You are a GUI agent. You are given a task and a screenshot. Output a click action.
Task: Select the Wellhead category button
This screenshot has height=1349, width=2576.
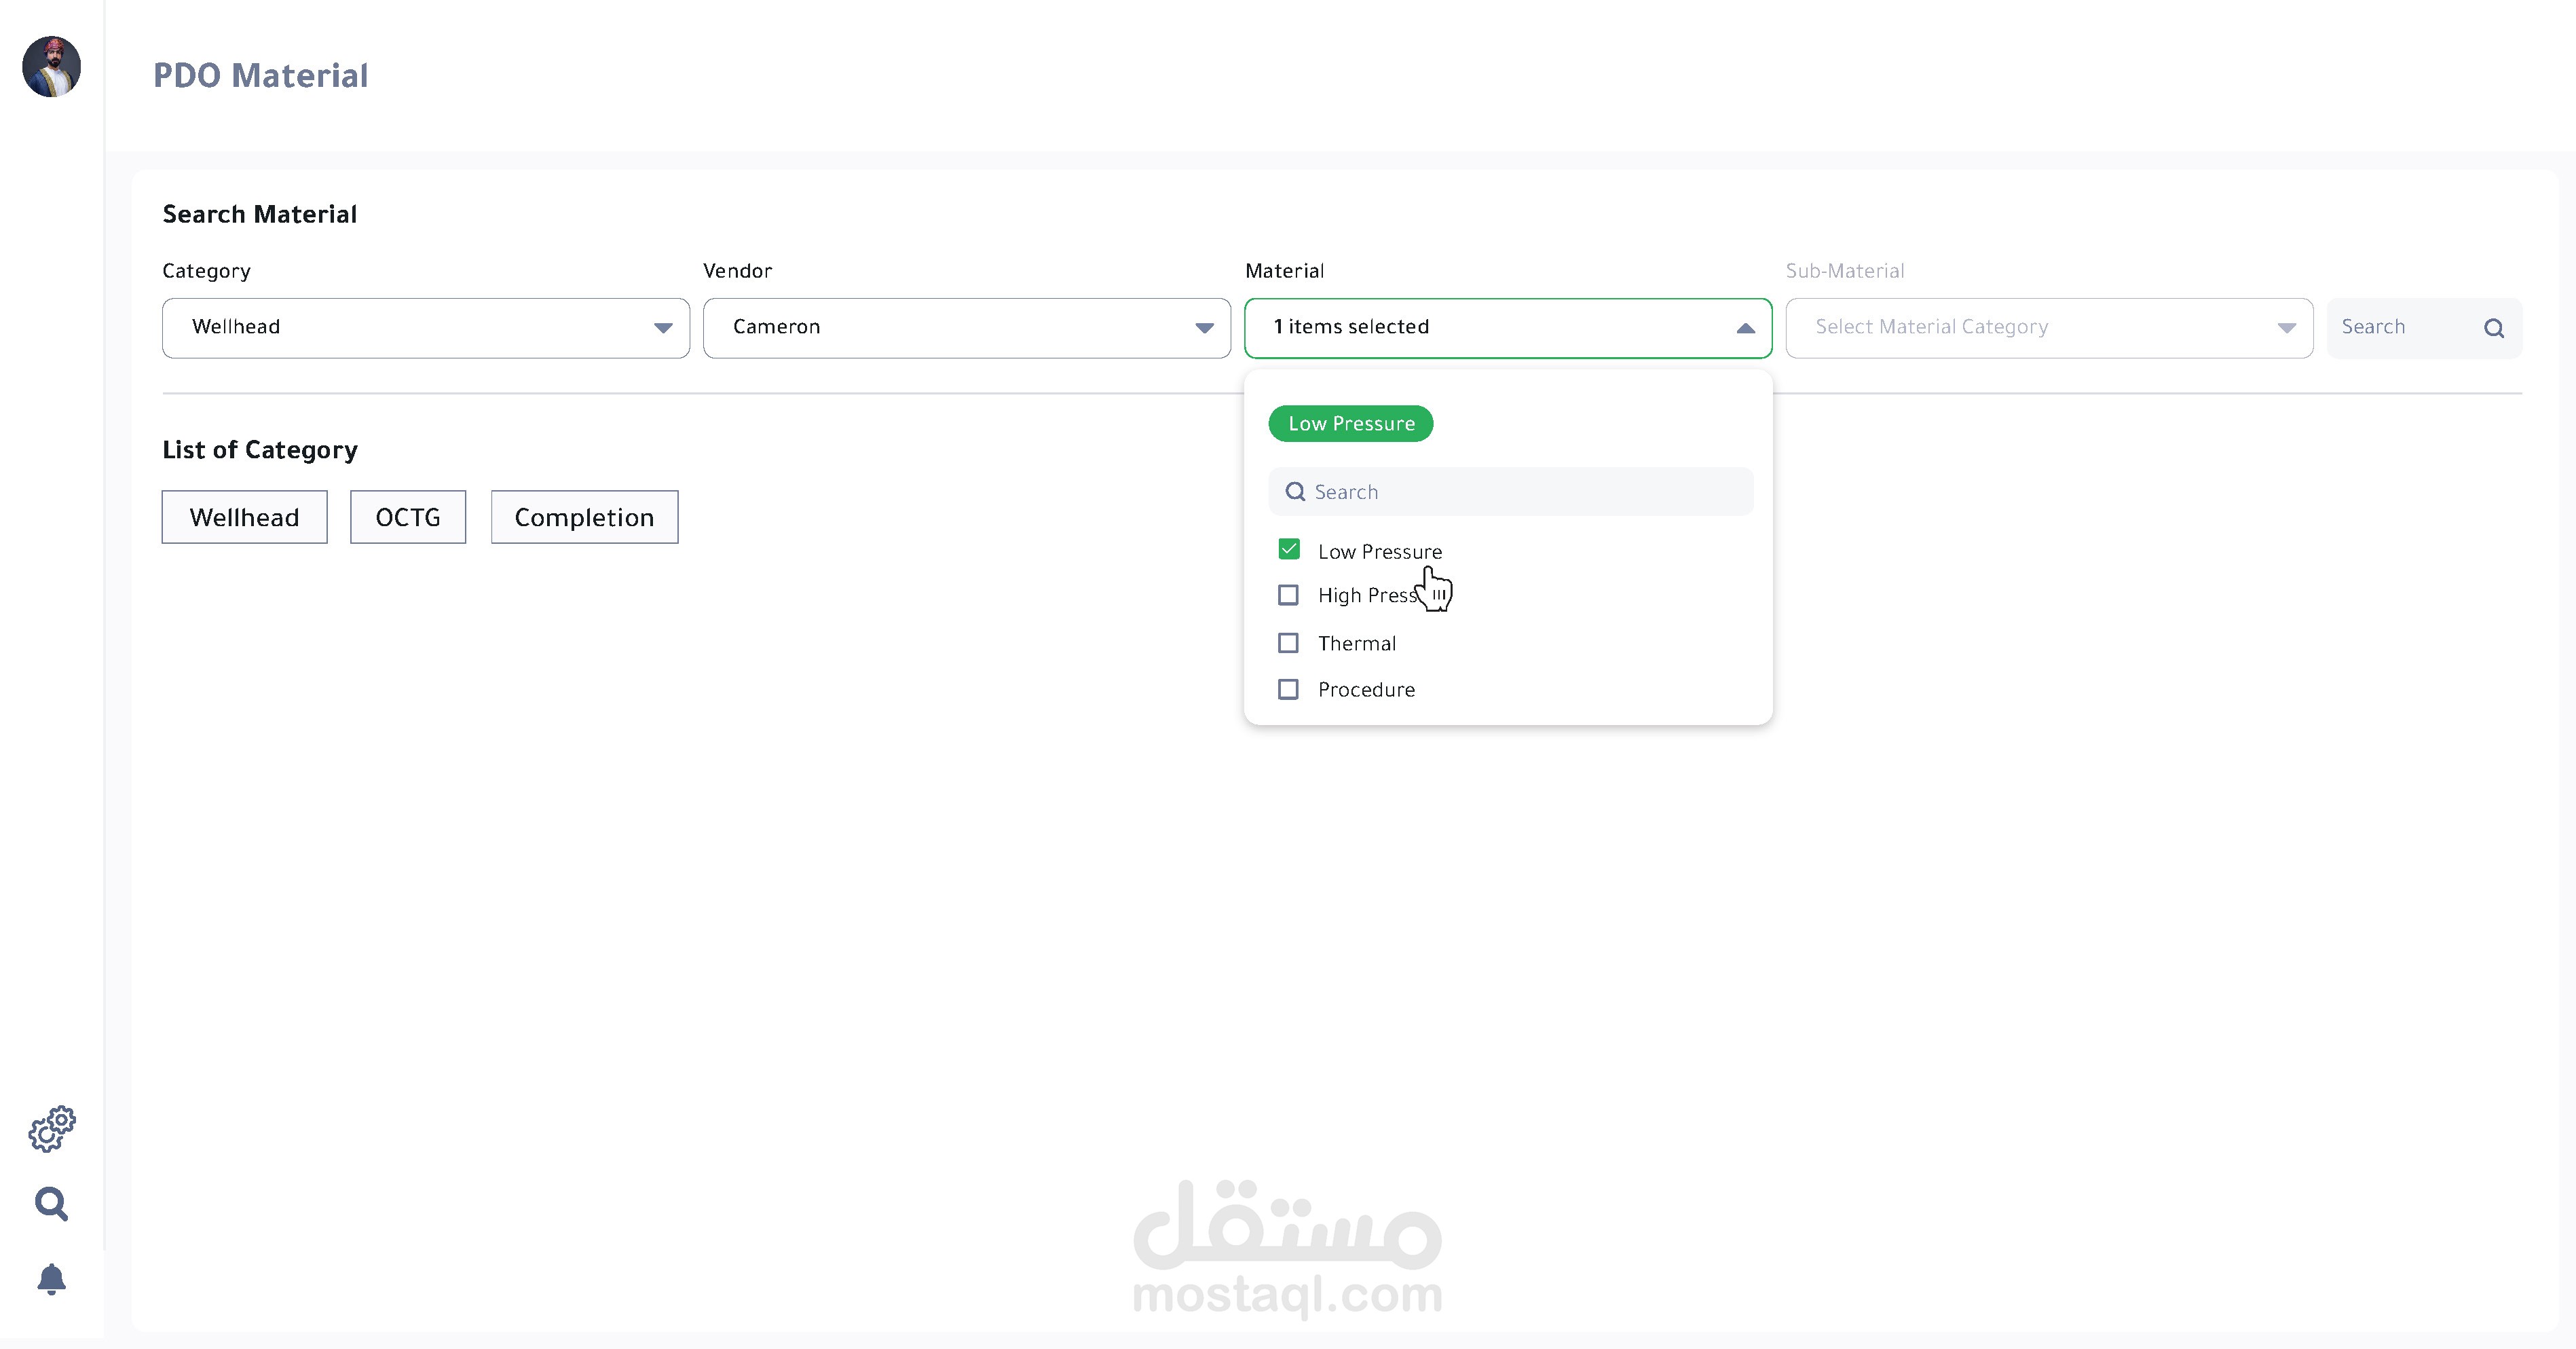[x=244, y=517]
